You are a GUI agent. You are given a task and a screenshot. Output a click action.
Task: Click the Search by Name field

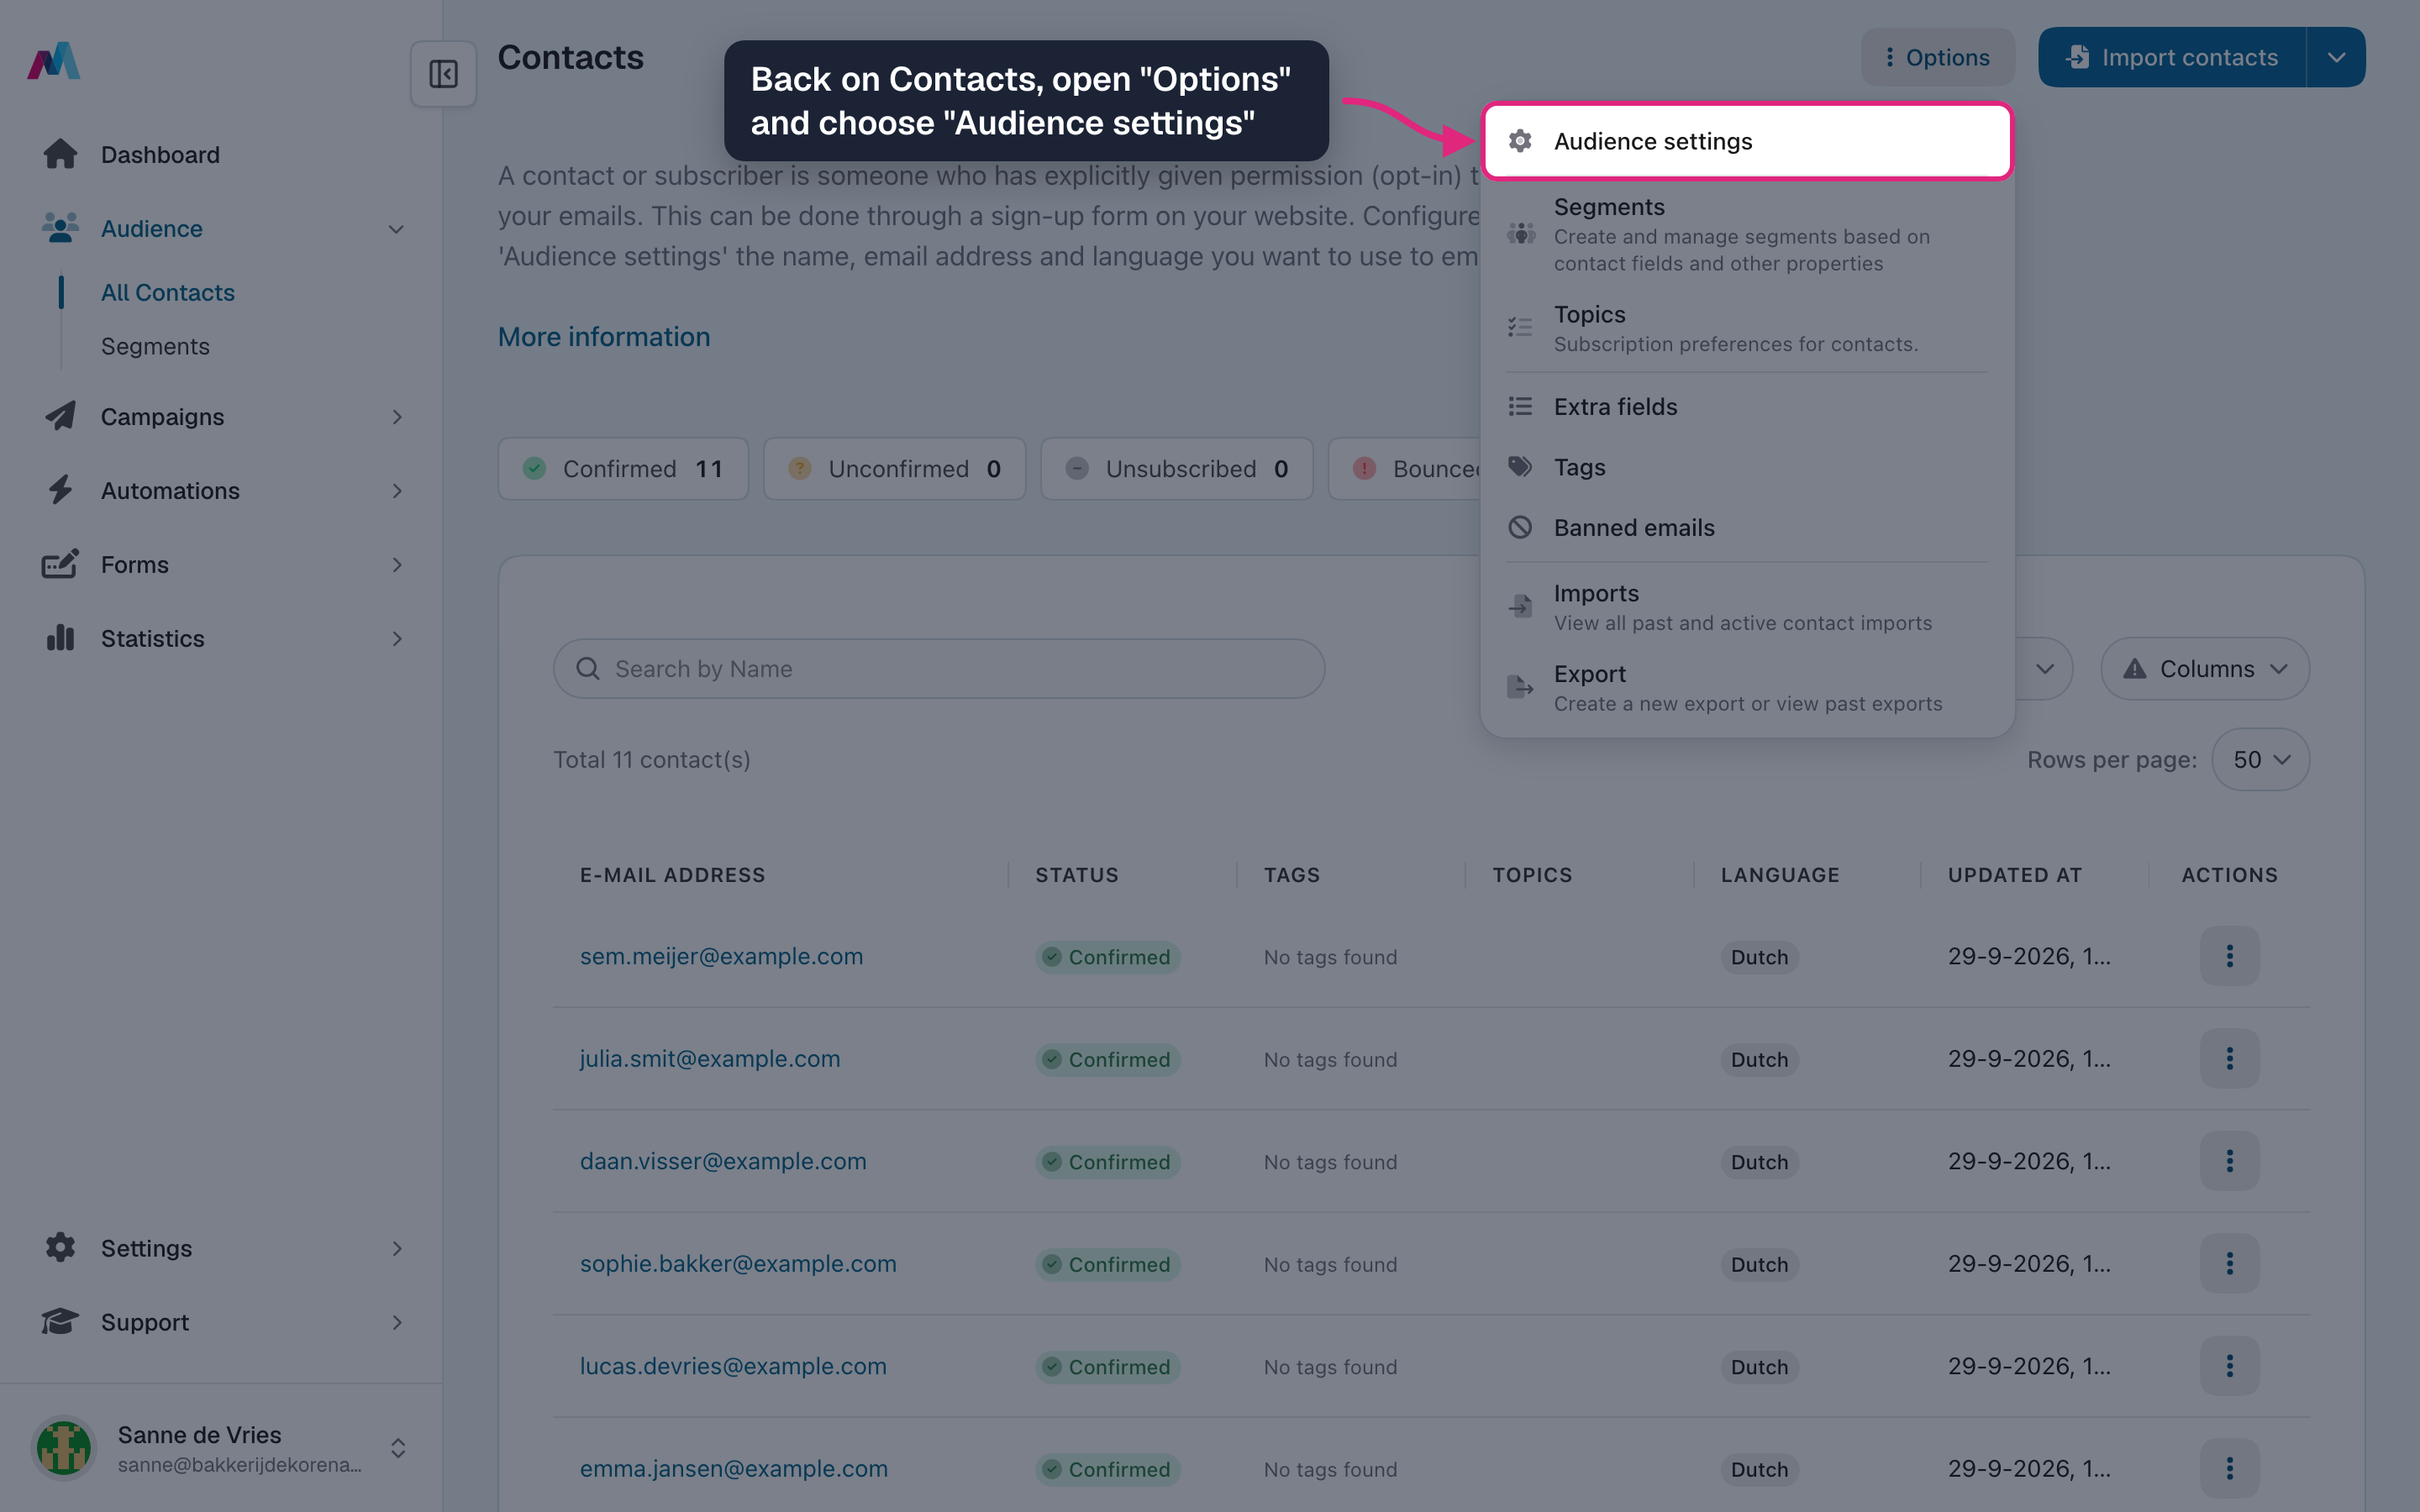pyautogui.click(x=939, y=668)
